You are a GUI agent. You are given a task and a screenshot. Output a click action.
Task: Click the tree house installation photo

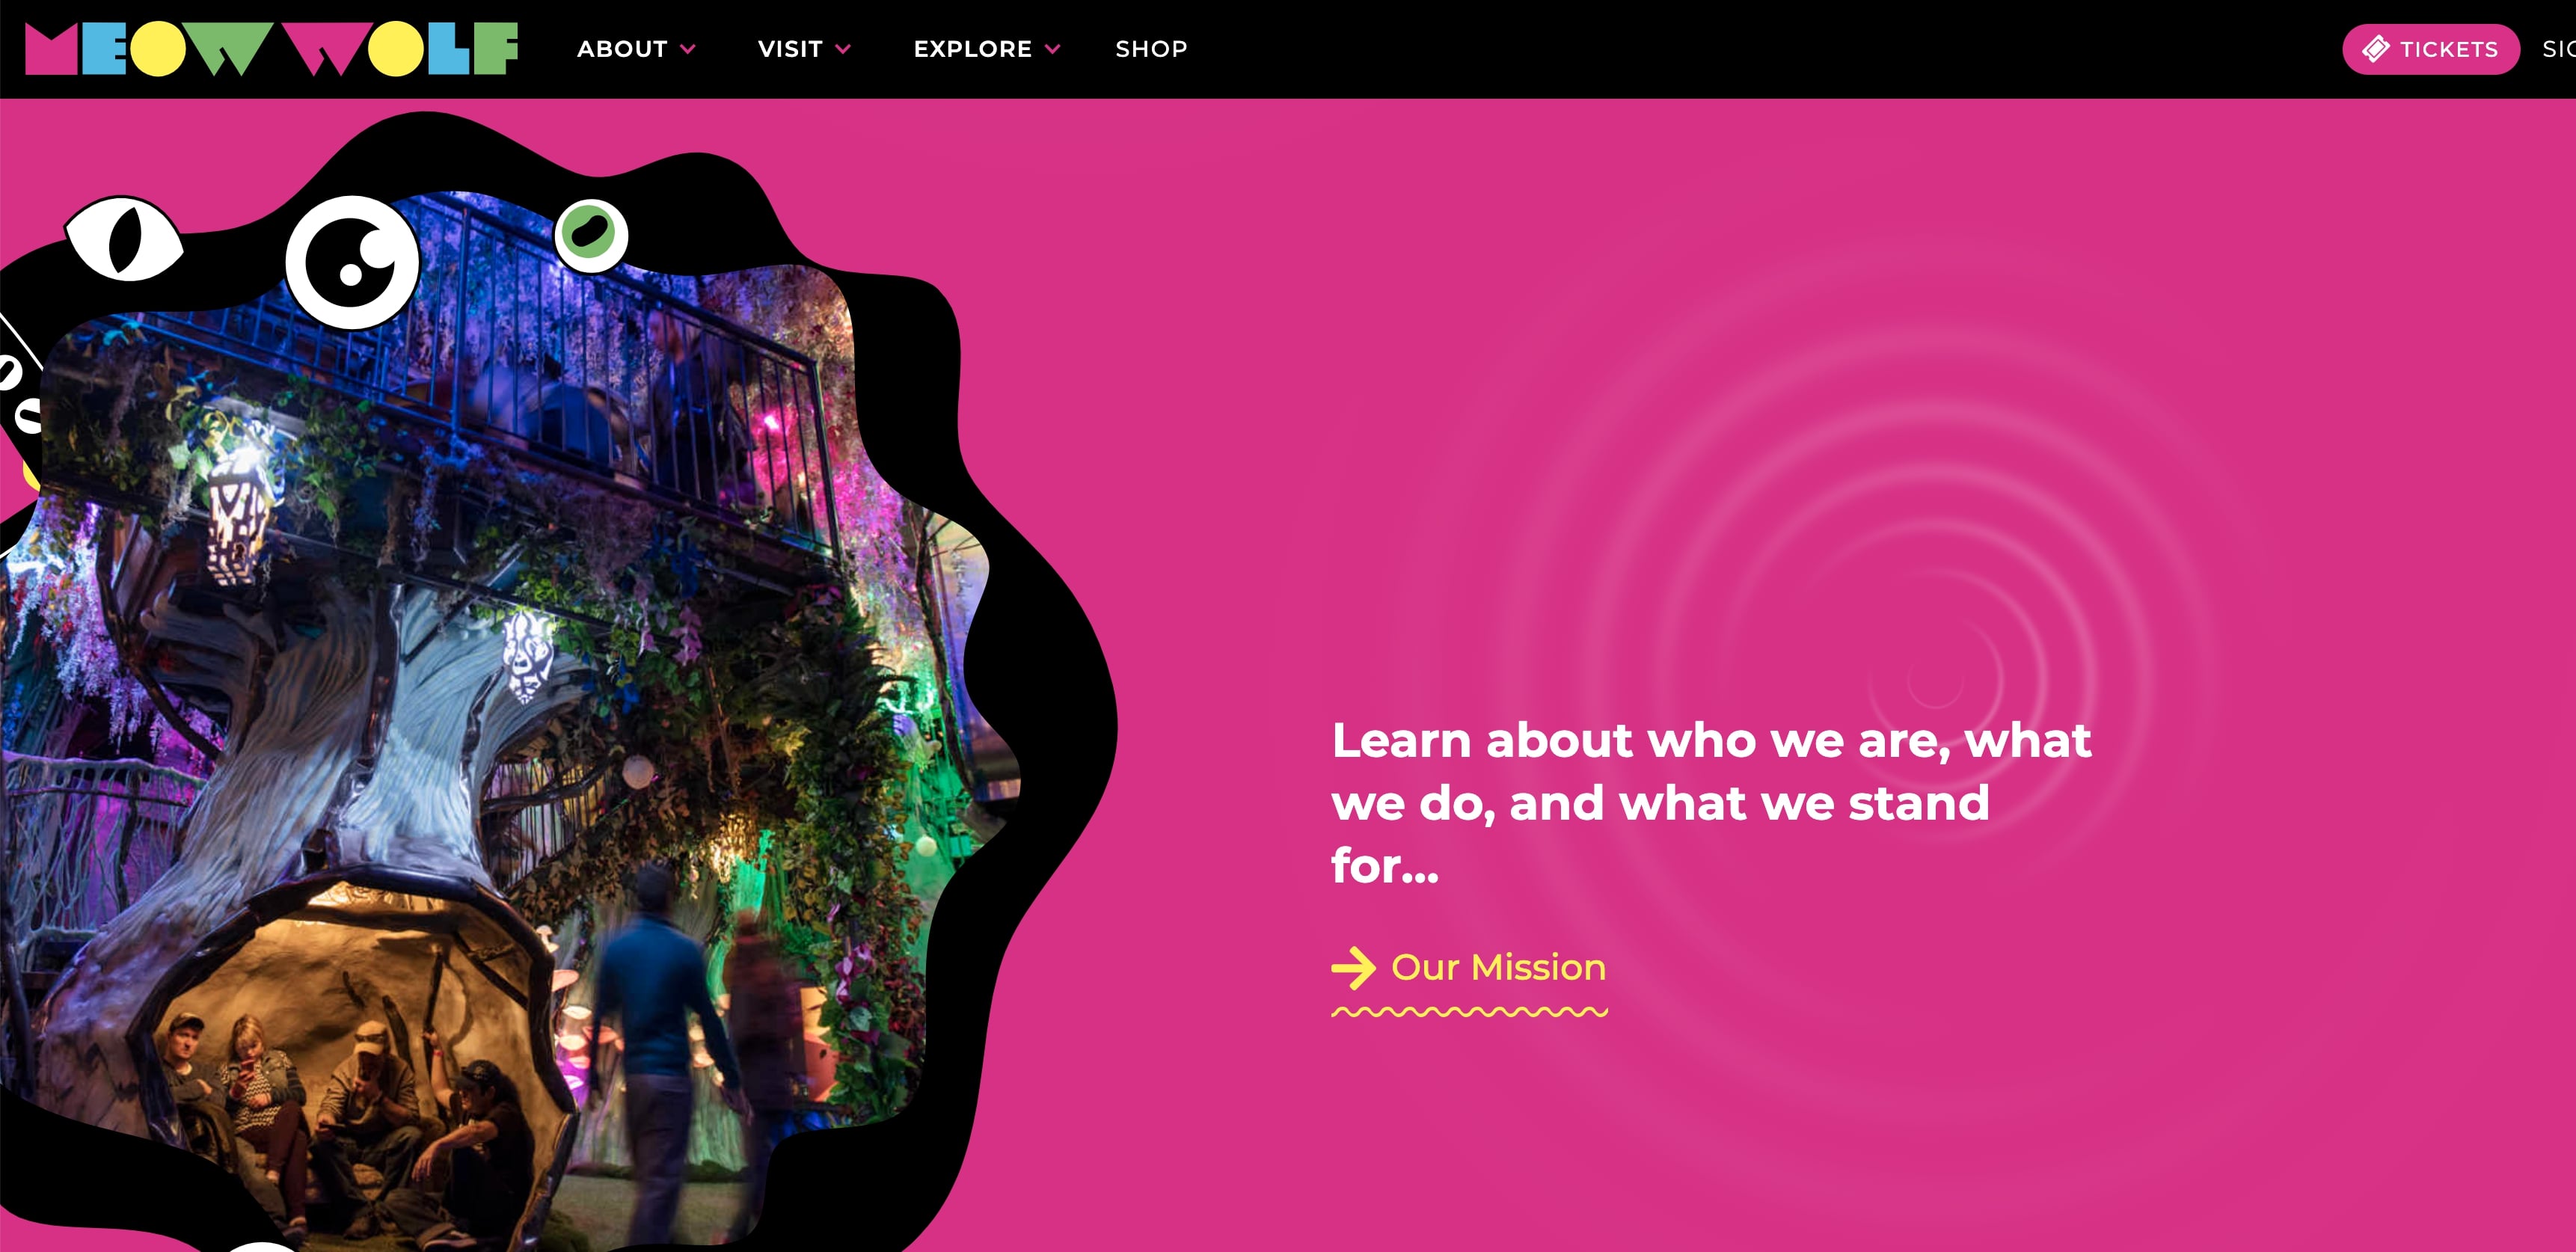(x=500, y=720)
